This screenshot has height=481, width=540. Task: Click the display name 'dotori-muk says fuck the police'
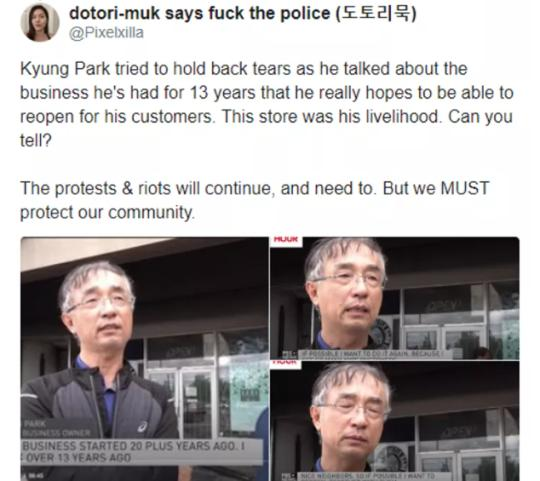[x=200, y=13]
